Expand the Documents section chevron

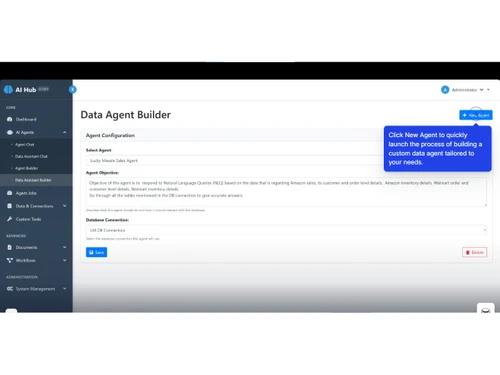pos(65,247)
